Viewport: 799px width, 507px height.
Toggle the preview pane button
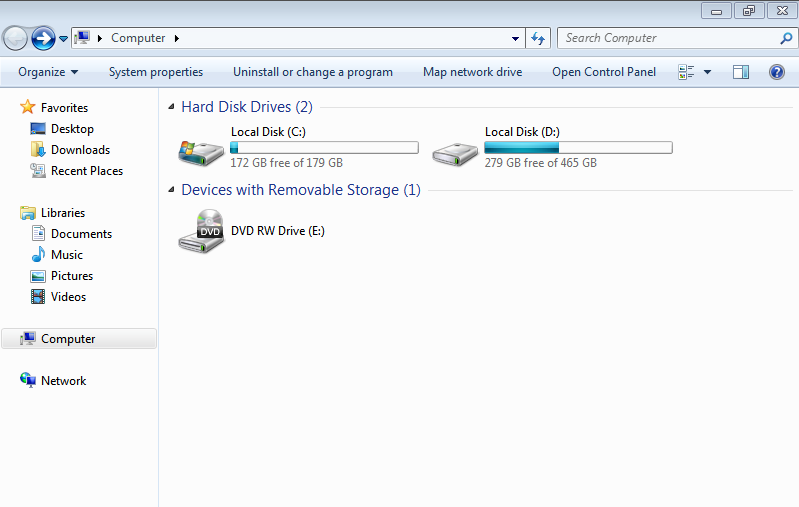click(x=741, y=72)
